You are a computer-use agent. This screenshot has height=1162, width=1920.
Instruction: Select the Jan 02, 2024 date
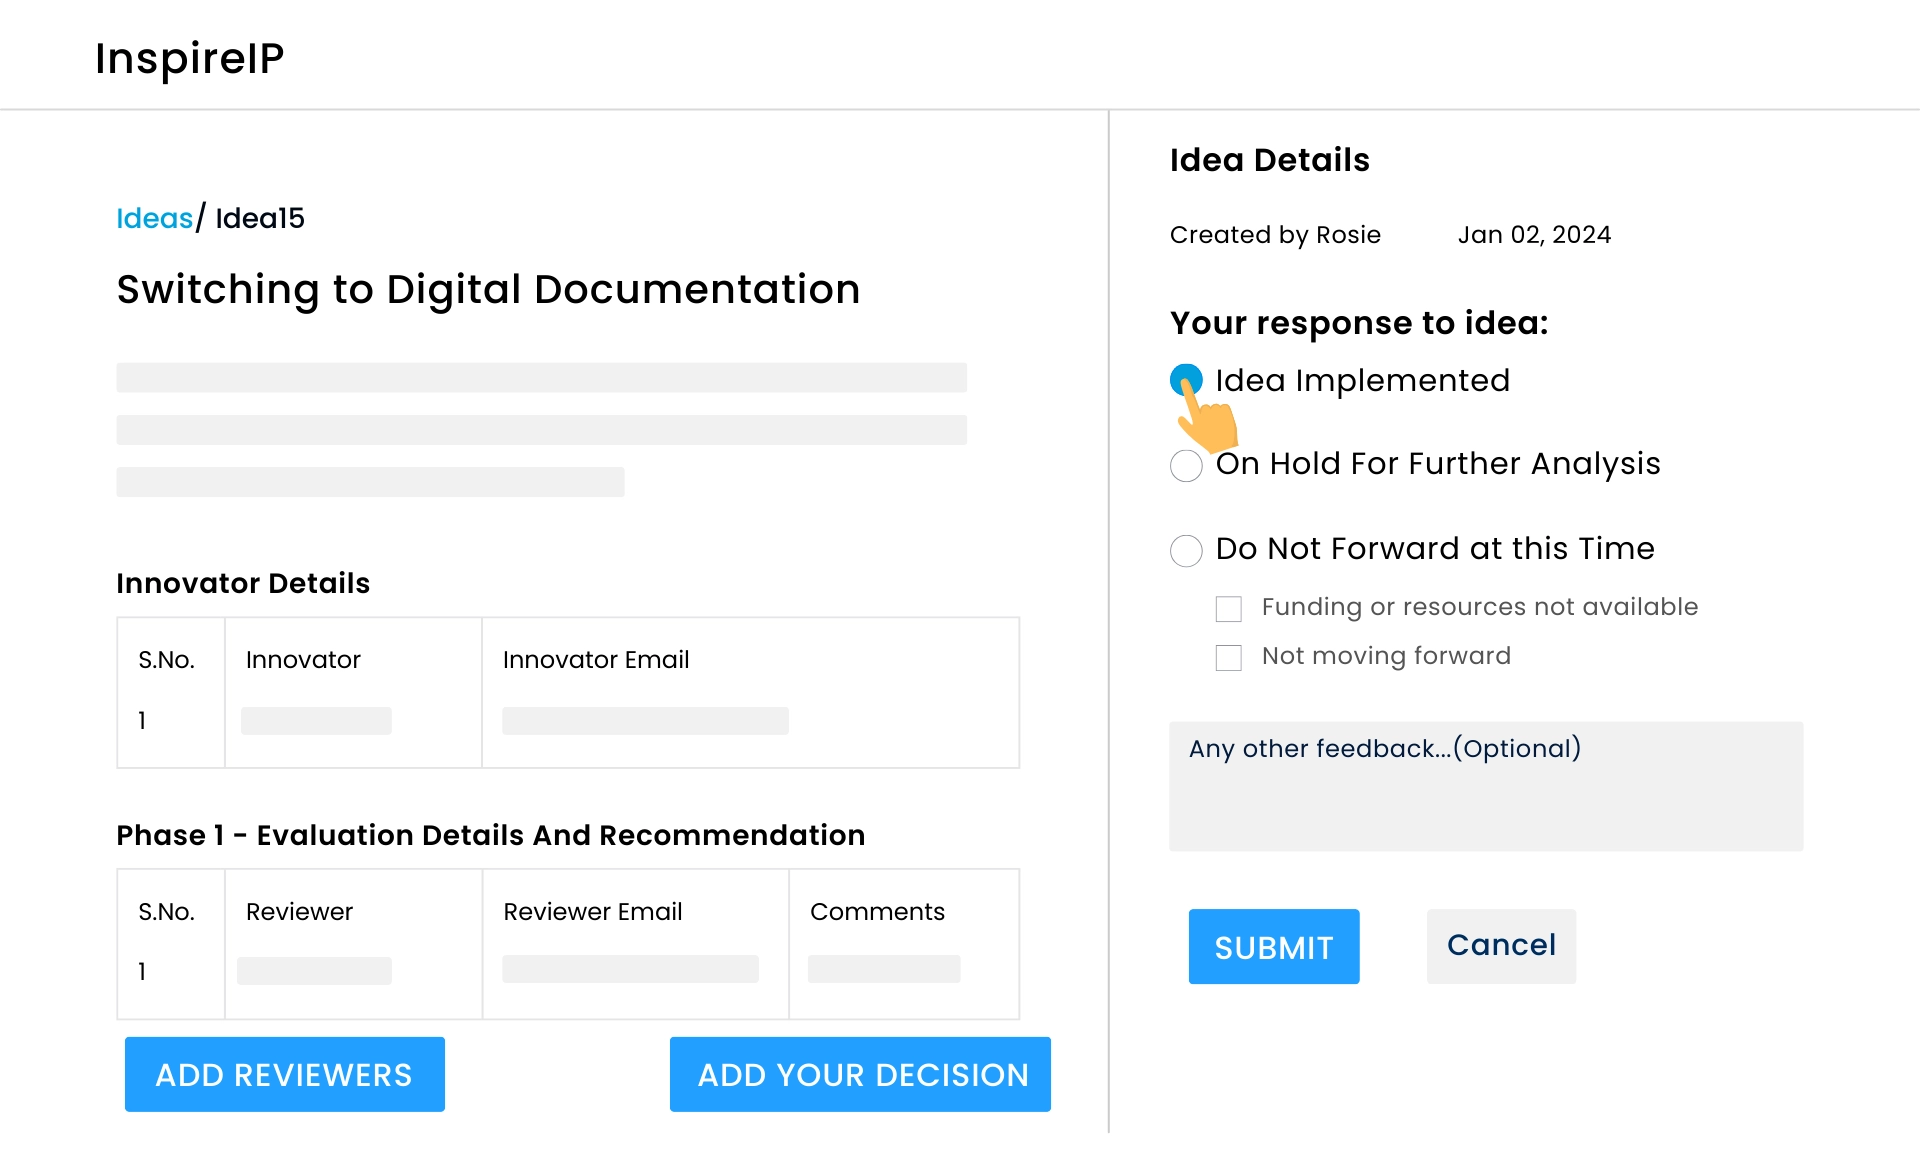(1534, 235)
